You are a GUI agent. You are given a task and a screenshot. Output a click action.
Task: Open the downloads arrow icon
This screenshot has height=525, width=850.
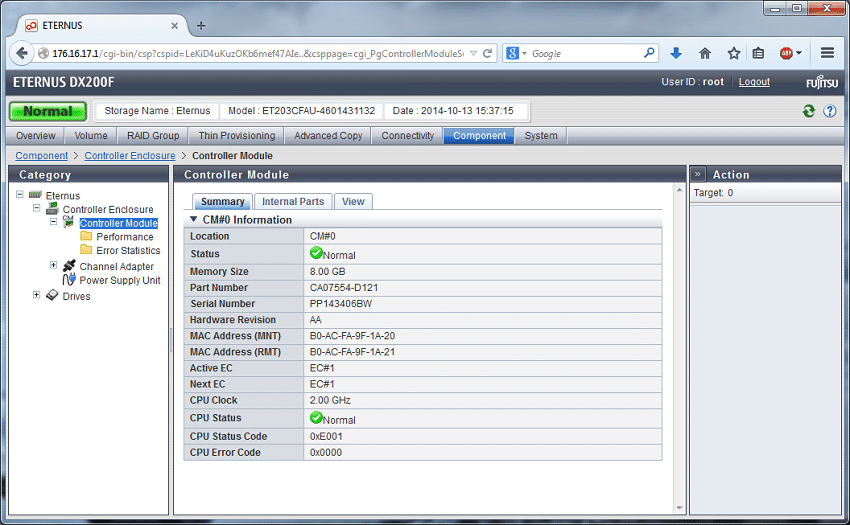pos(675,53)
